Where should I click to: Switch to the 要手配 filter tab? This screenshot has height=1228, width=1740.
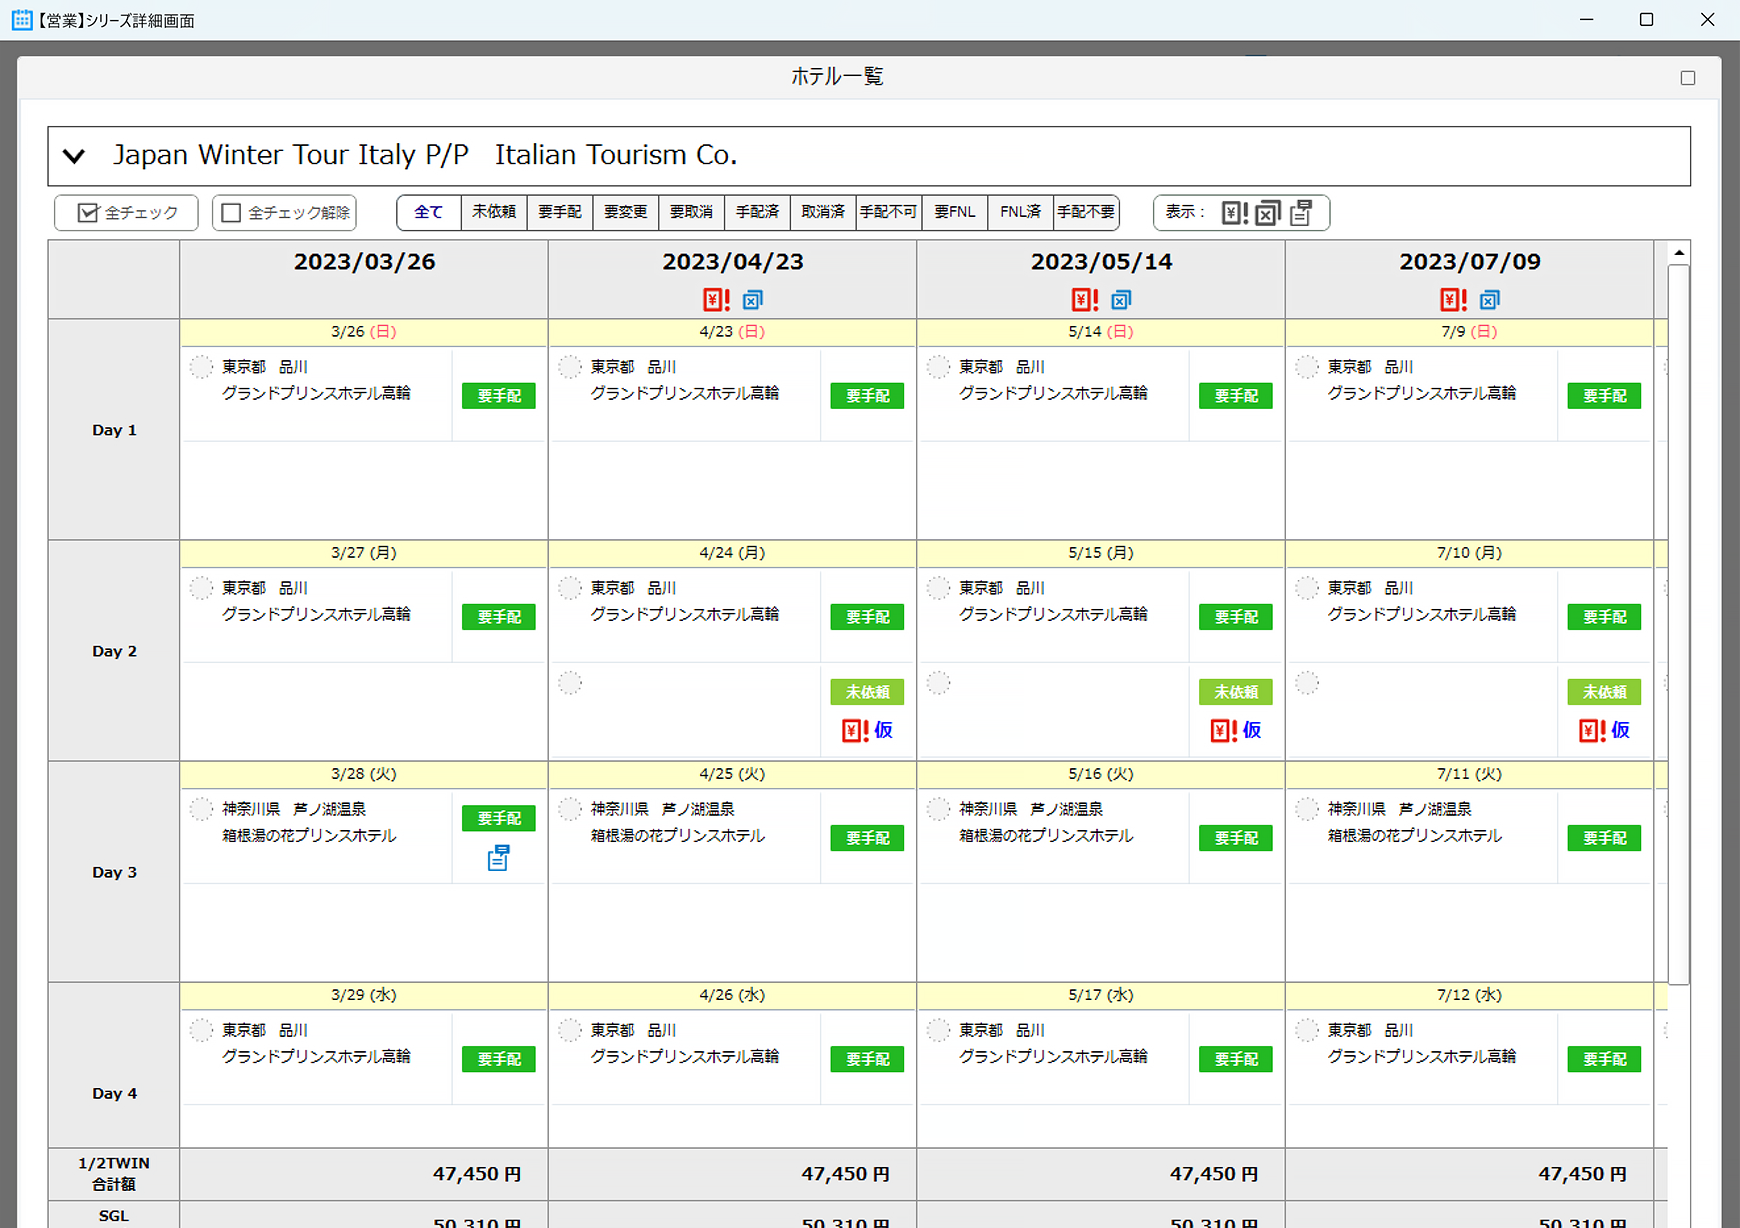560,212
